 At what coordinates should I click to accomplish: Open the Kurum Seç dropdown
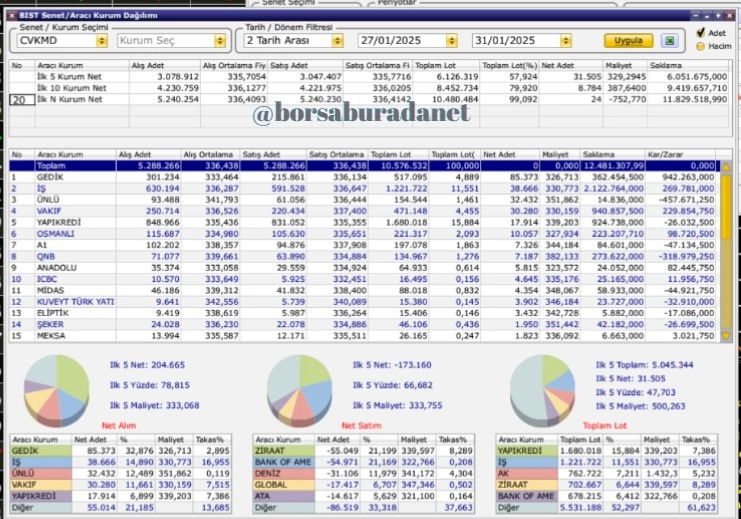tap(220, 41)
